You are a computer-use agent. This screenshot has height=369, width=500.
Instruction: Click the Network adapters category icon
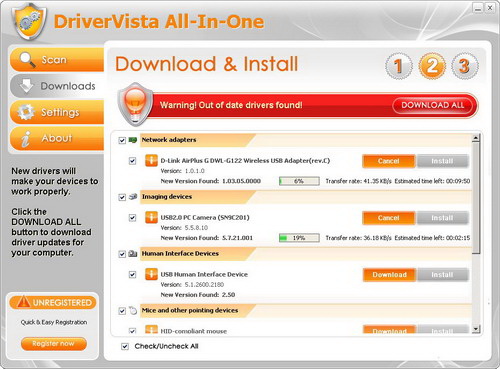(133, 140)
